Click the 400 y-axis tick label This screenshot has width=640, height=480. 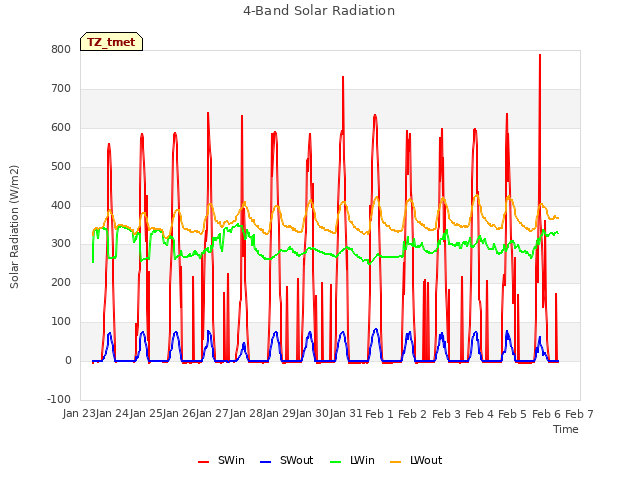61,206
